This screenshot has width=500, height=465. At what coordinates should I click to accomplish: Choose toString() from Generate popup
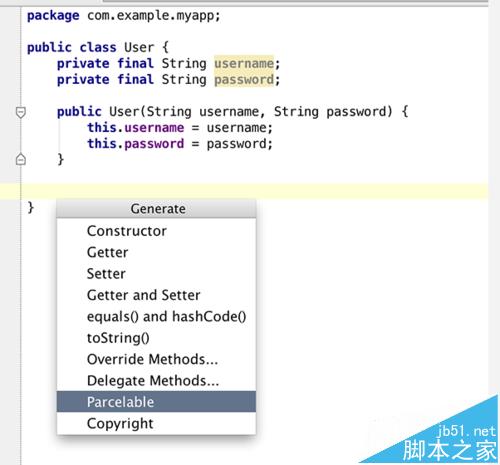[156, 337]
